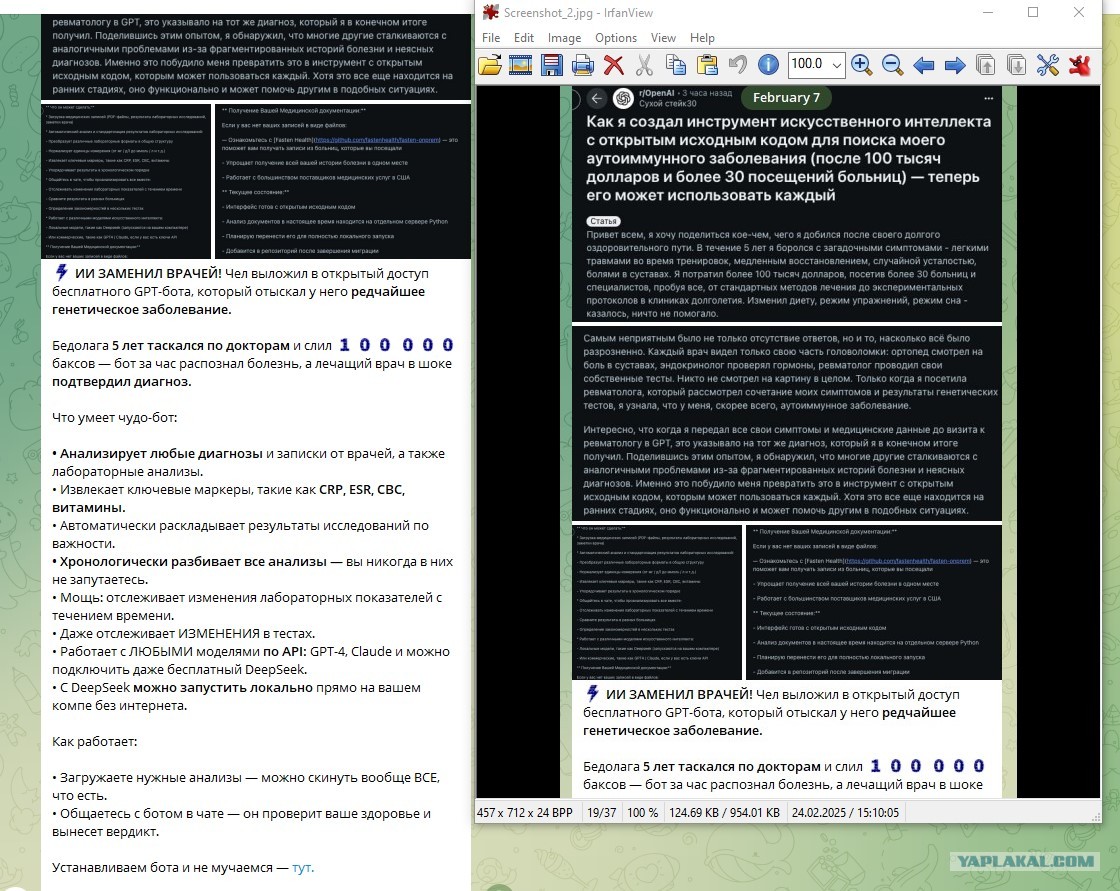Open IrfanView settings with the tools icon
This screenshot has height=891, width=1120.
(x=1048, y=65)
